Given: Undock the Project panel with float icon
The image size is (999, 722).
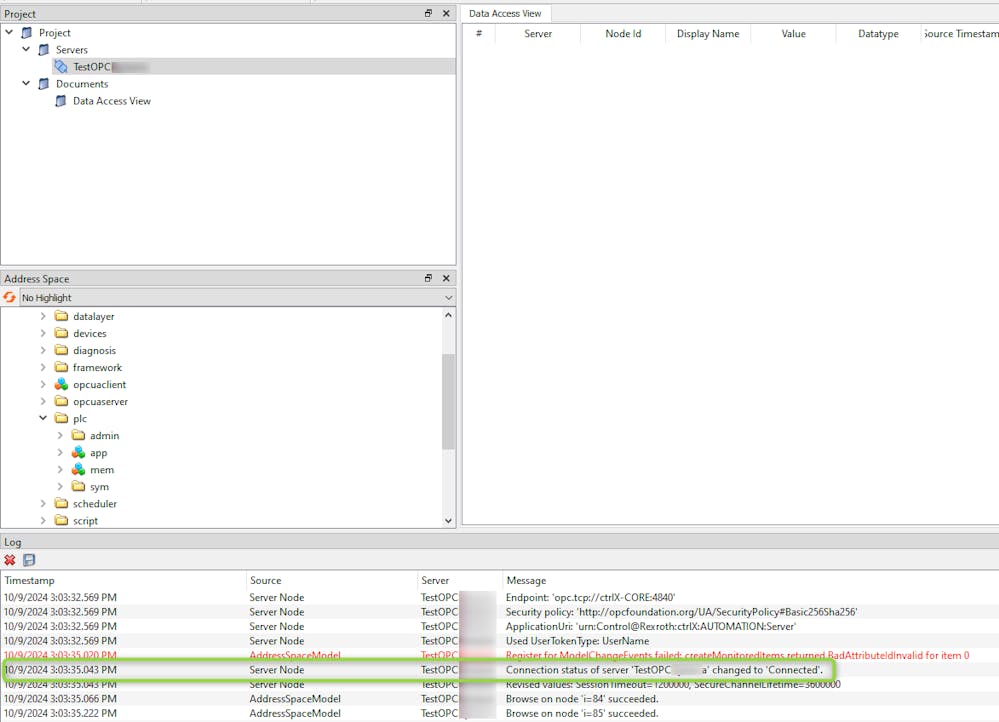Looking at the screenshot, I should pos(428,14).
